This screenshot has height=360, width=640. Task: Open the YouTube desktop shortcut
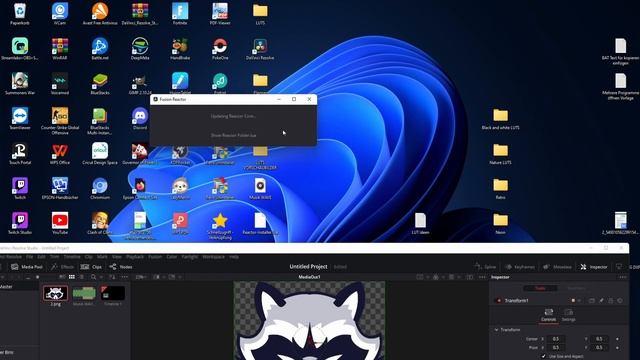coord(60,223)
